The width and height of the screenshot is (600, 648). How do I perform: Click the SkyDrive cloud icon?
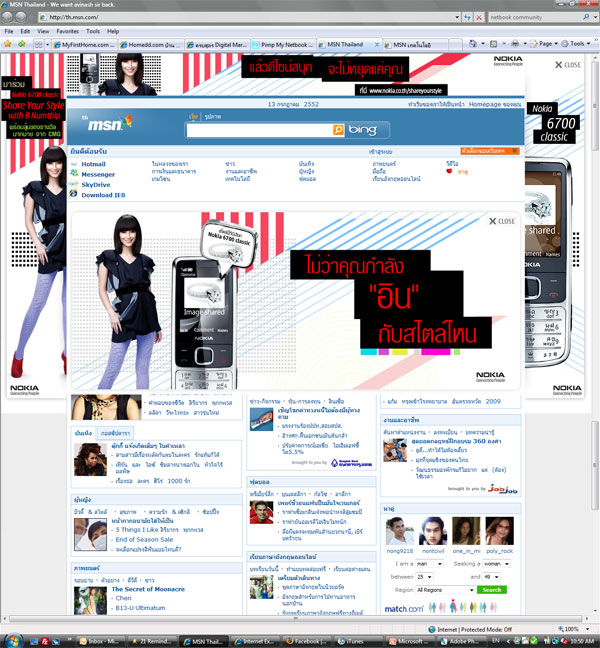pyautogui.click(x=74, y=183)
